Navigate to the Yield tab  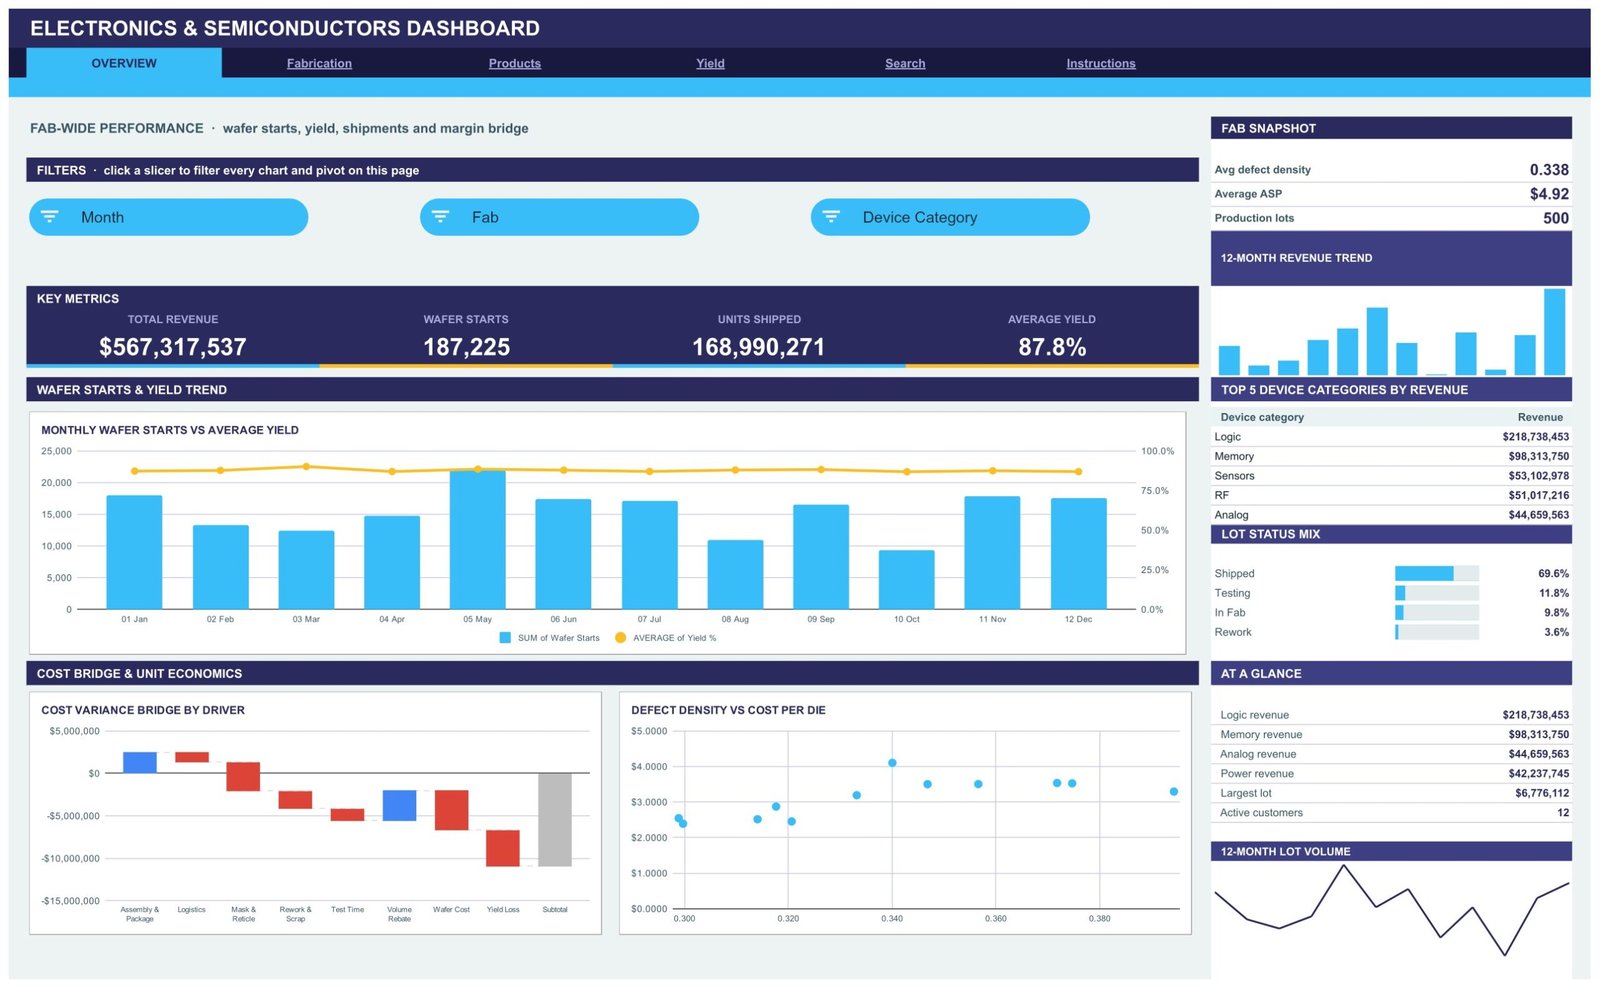click(710, 63)
